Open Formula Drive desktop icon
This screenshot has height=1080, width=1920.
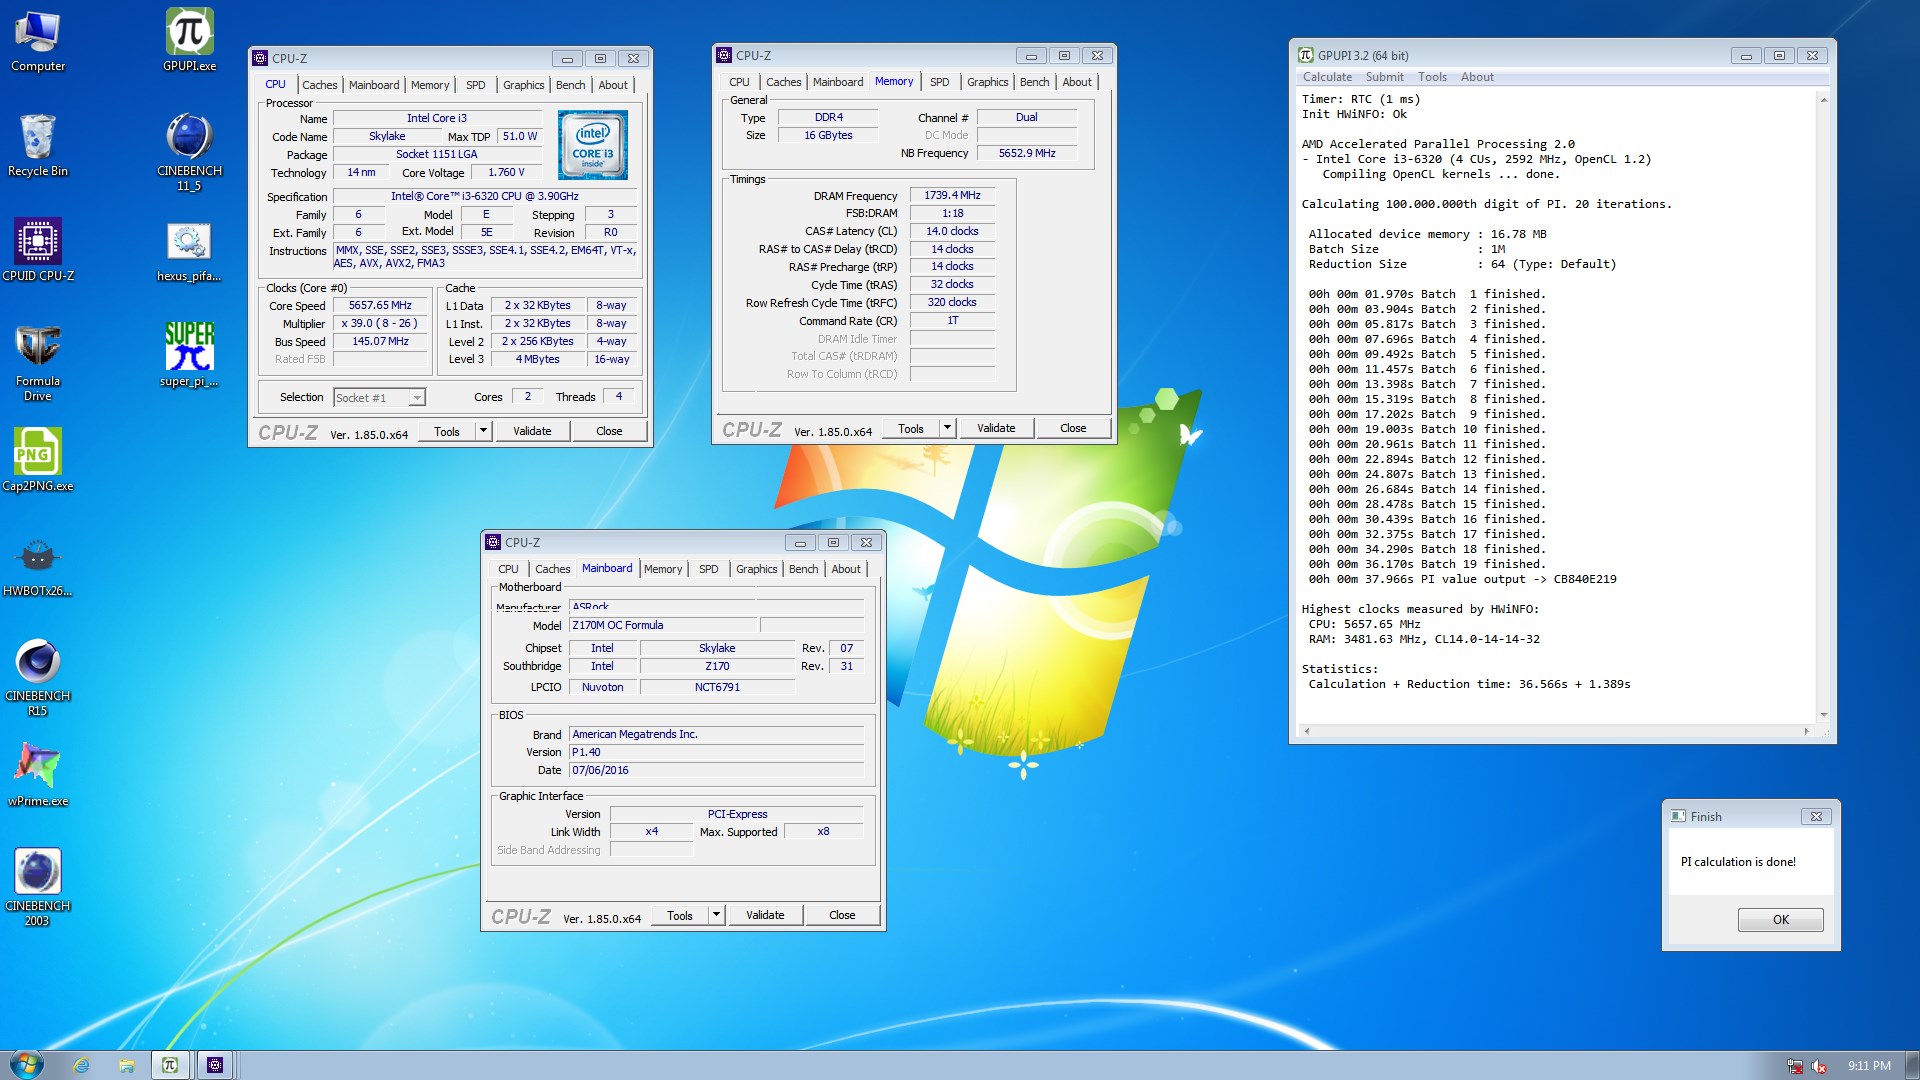tap(38, 362)
